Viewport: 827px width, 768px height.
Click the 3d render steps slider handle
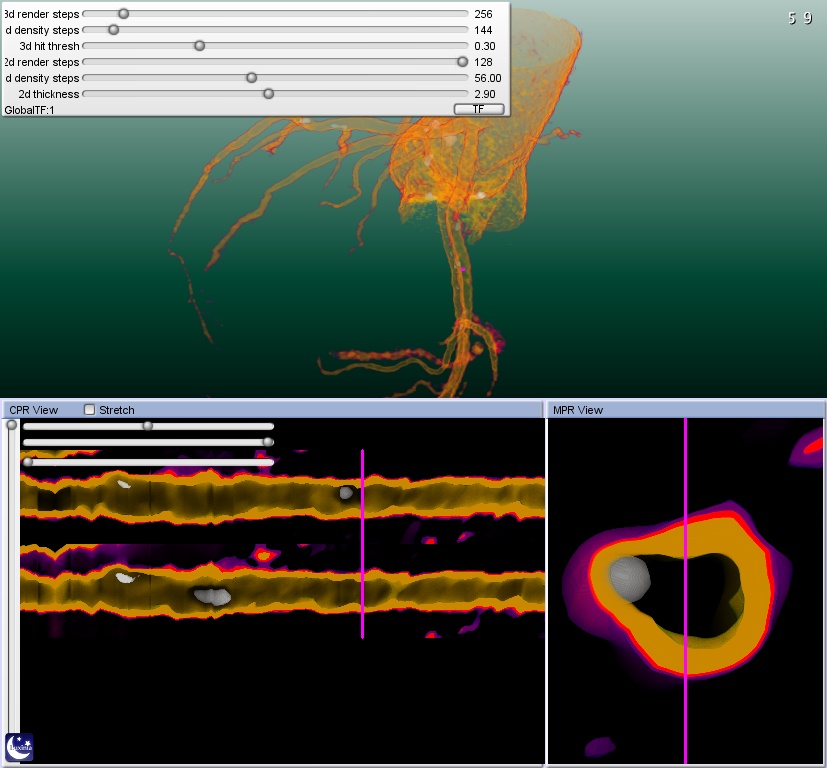123,14
